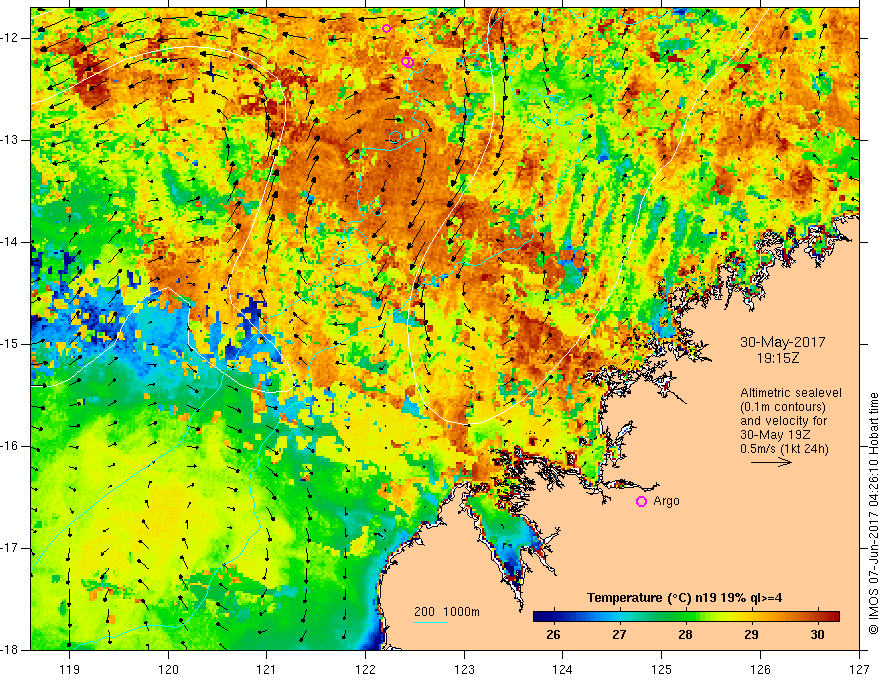
Task: Click longitude label '119' on the bottom axis
Action: click(70, 669)
